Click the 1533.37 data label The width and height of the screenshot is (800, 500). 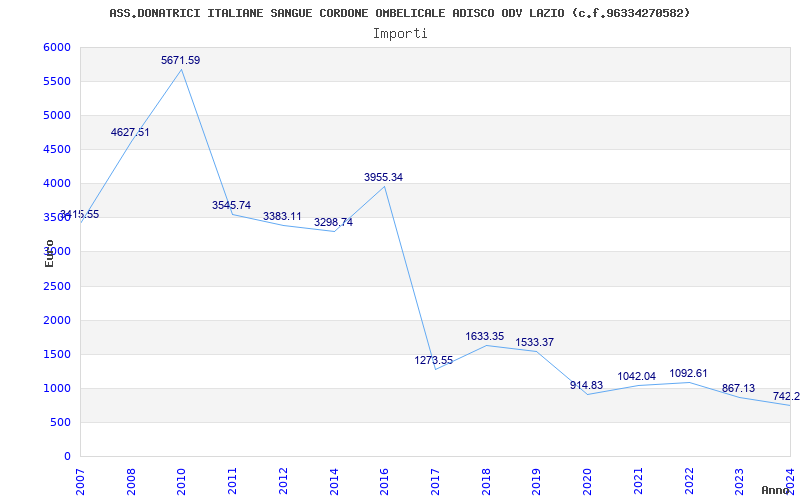click(535, 342)
